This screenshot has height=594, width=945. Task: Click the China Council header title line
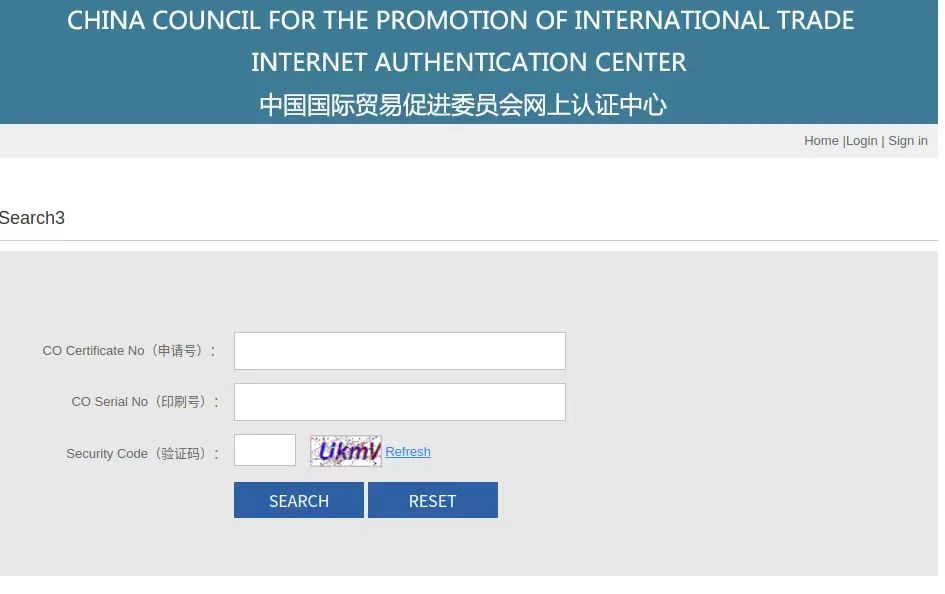click(x=460, y=21)
